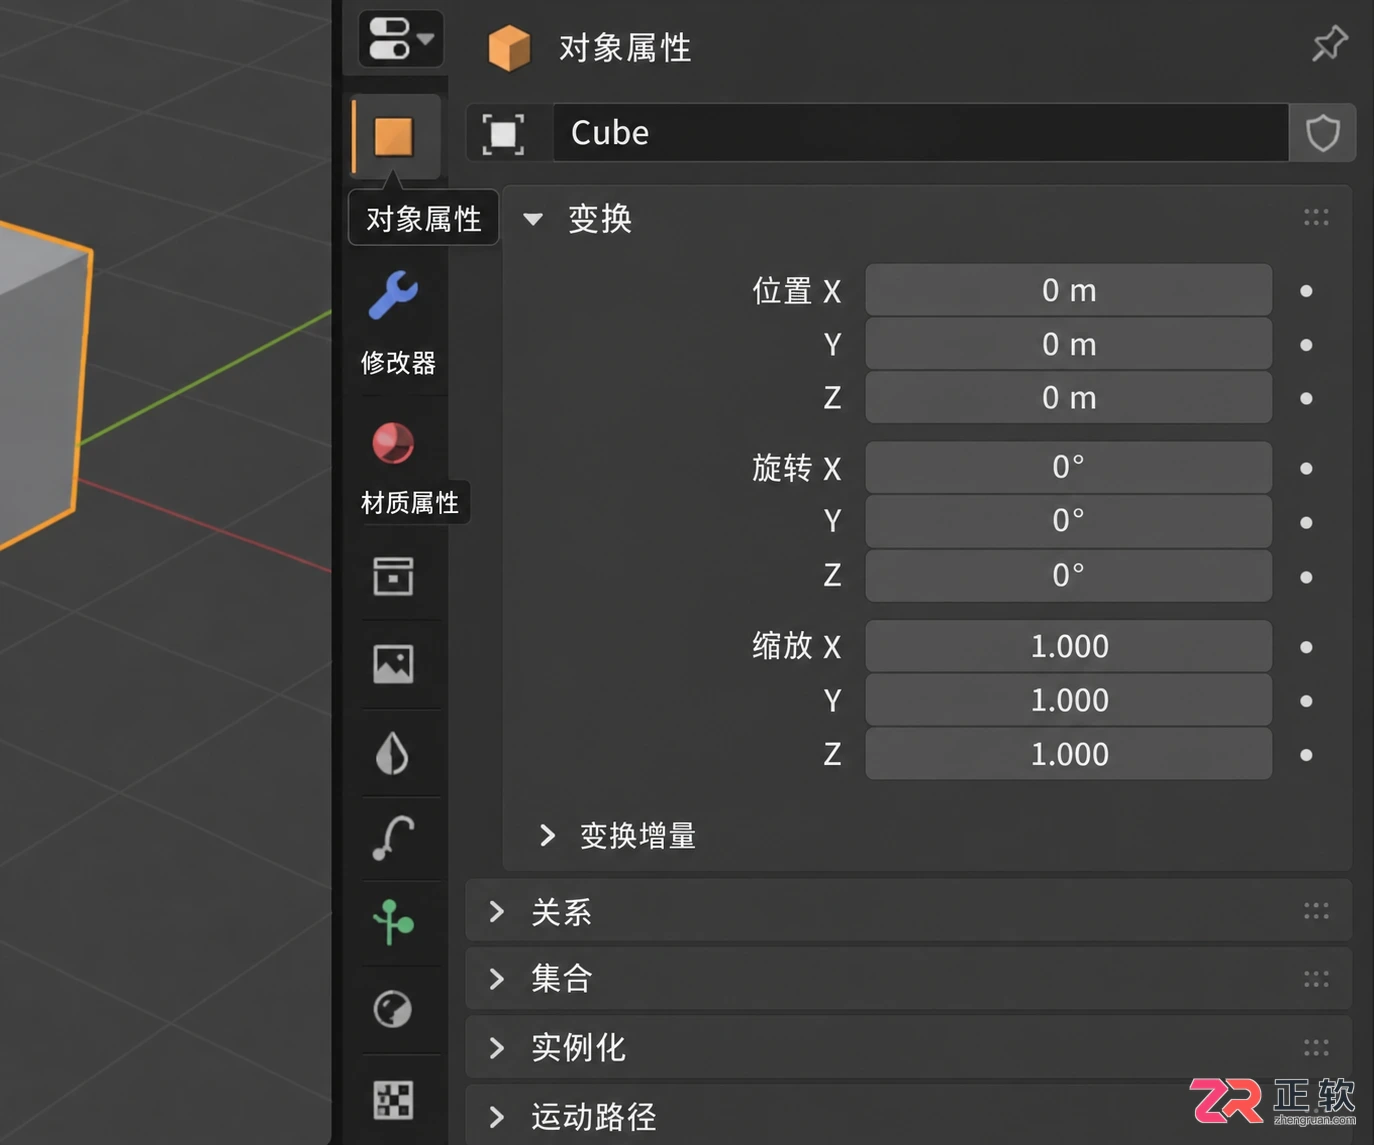
Task: Animate 旋转 Y with its keyframe dot
Action: (1306, 522)
